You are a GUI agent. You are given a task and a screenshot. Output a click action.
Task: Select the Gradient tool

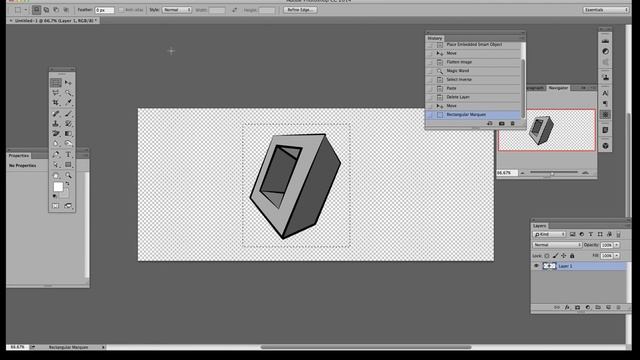(x=68, y=133)
